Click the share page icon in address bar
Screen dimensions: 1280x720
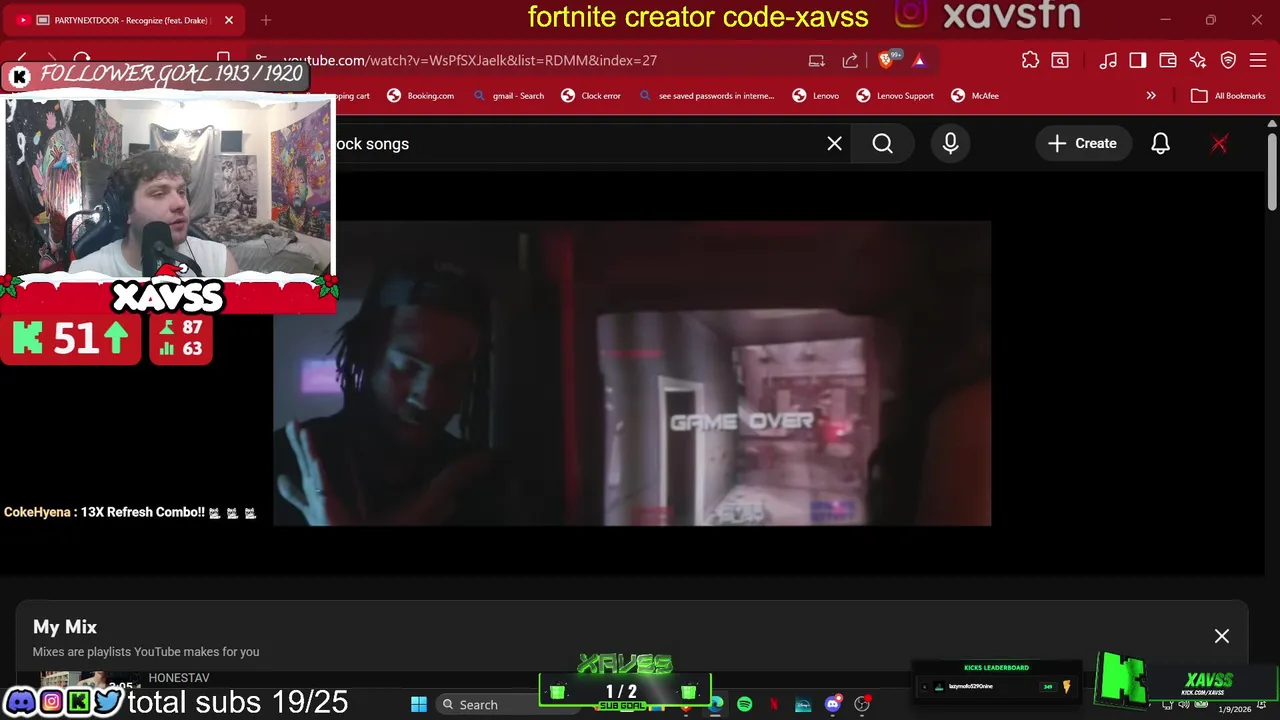click(850, 60)
